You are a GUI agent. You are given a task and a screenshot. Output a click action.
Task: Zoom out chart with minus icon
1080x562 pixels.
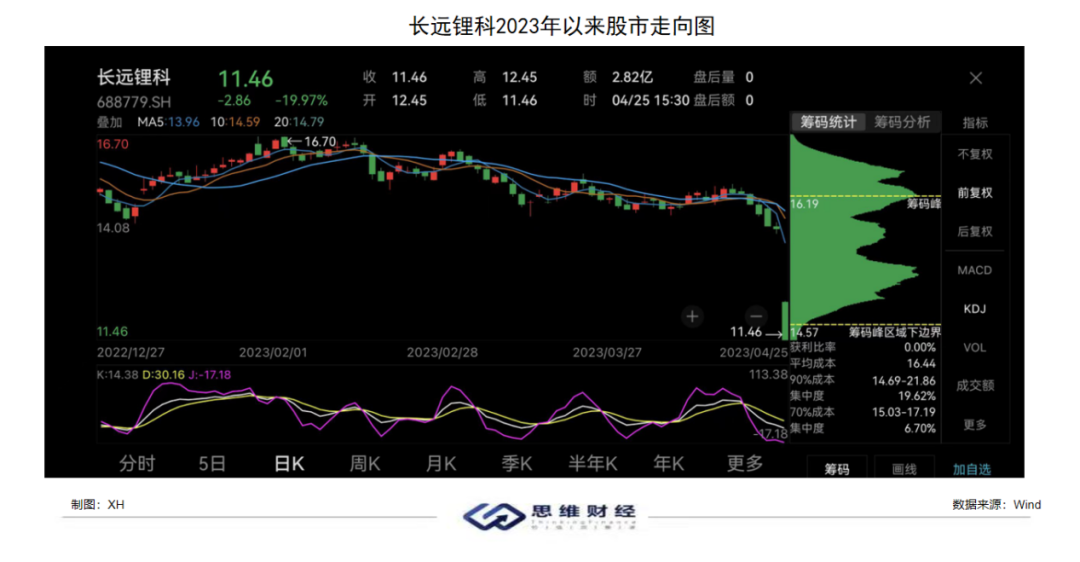756,316
